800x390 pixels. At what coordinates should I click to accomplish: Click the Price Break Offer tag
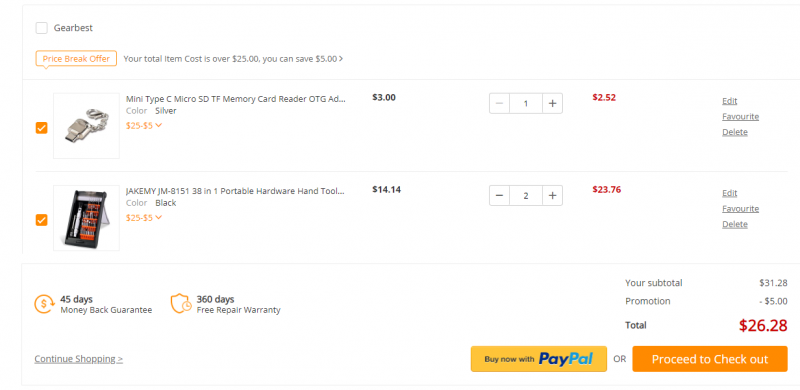(x=76, y=59)
